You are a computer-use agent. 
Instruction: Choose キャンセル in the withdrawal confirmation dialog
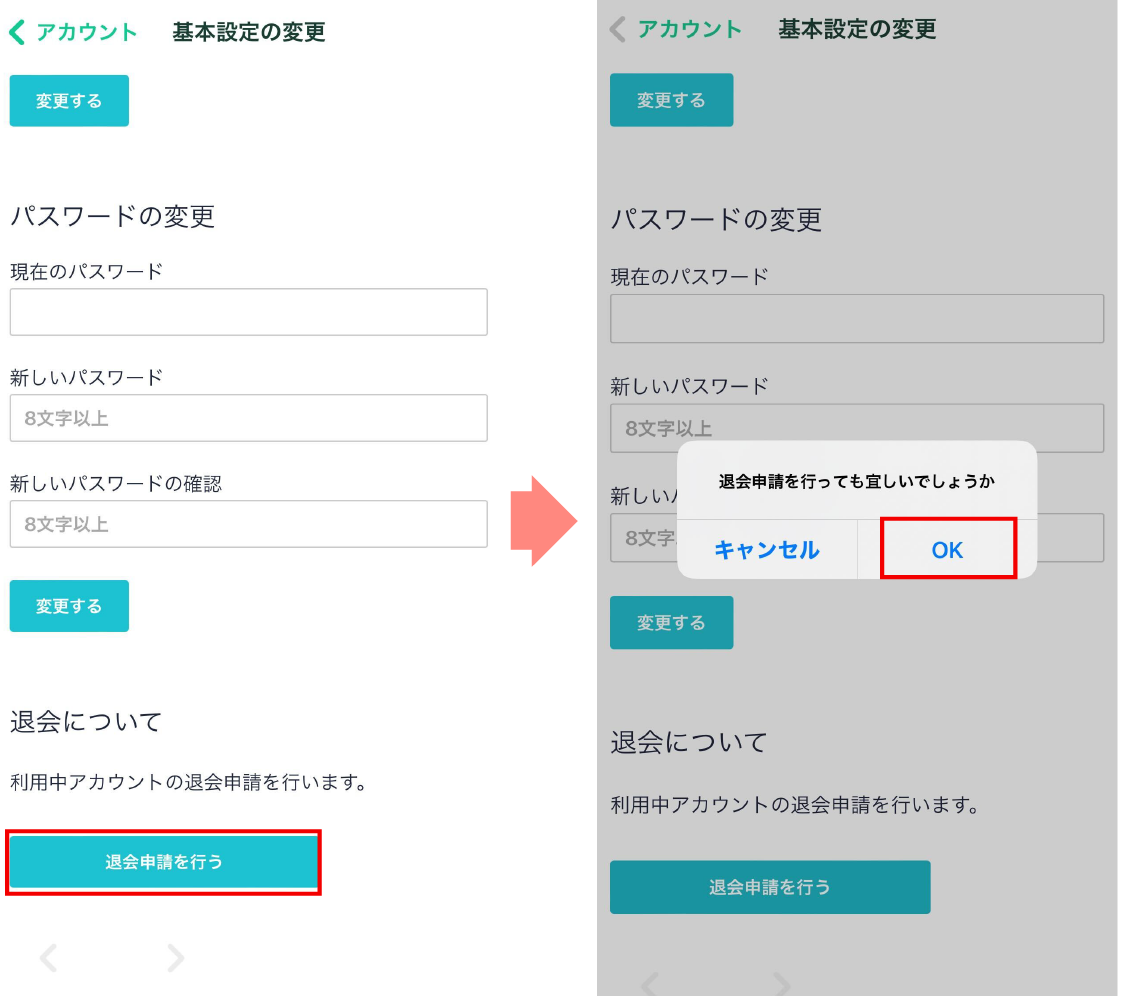click(767, 549)
